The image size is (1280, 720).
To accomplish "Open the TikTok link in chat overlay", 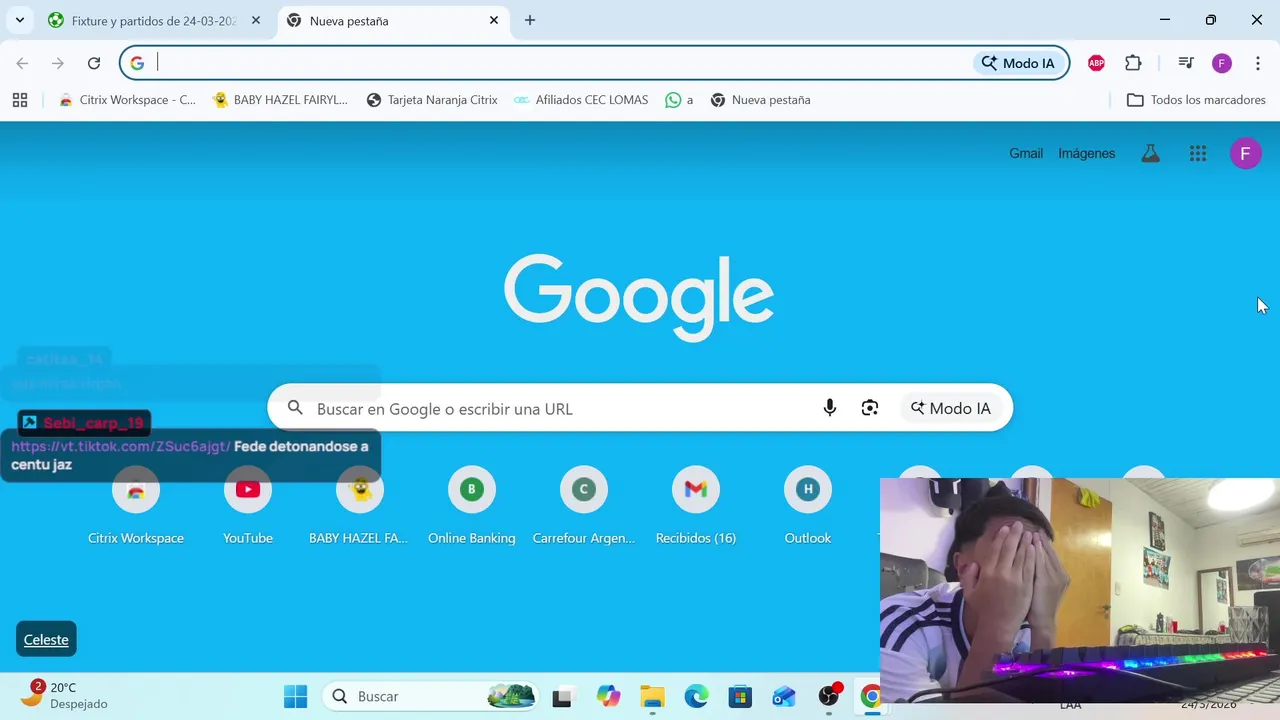I will tap(121, 446).
